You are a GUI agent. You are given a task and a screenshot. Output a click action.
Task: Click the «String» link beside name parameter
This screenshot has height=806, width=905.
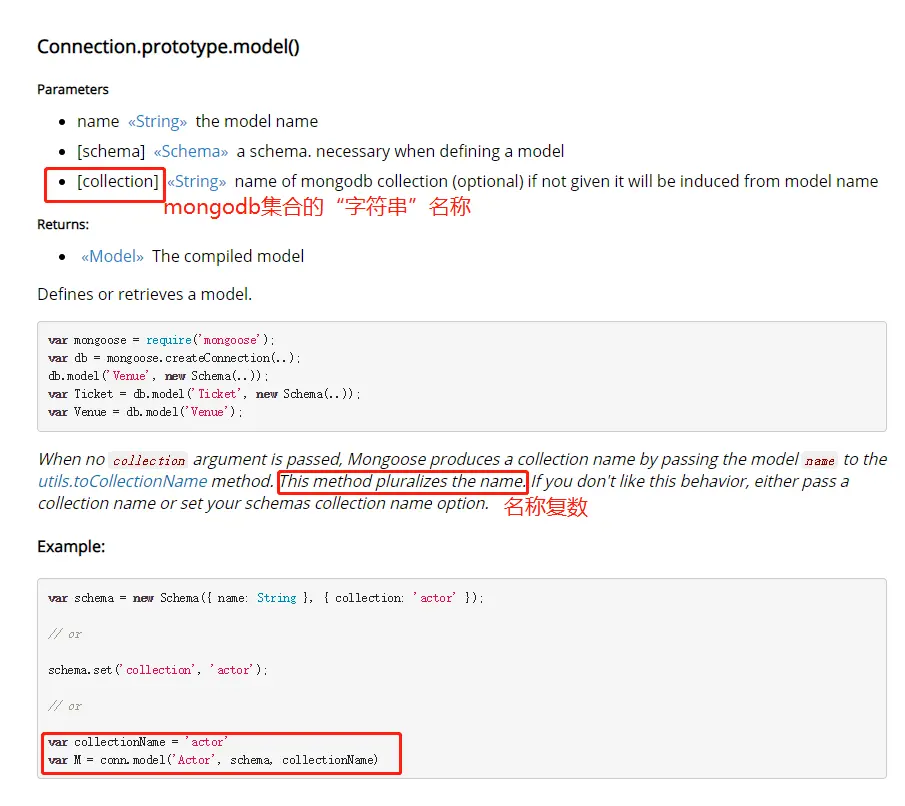157,121
